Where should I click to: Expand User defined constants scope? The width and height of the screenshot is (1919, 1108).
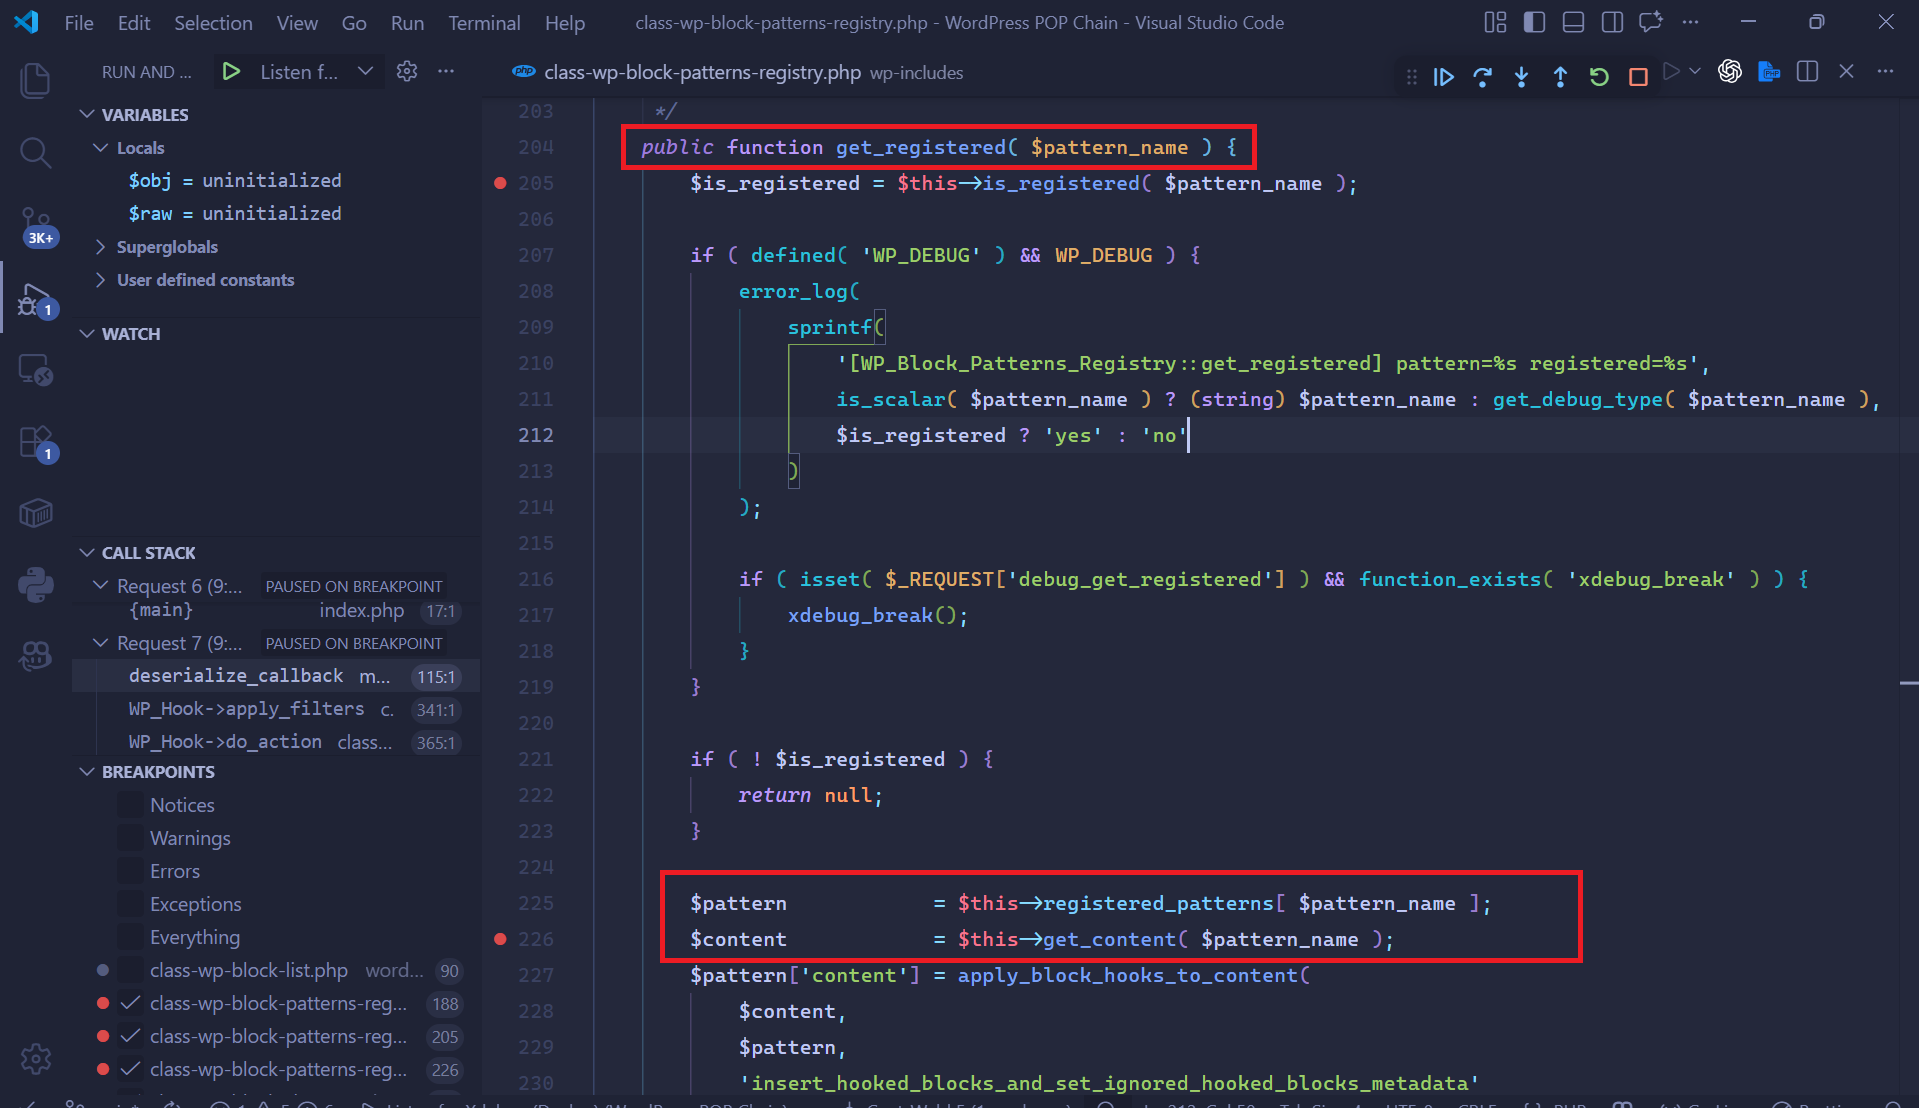[x=100, y=280]
